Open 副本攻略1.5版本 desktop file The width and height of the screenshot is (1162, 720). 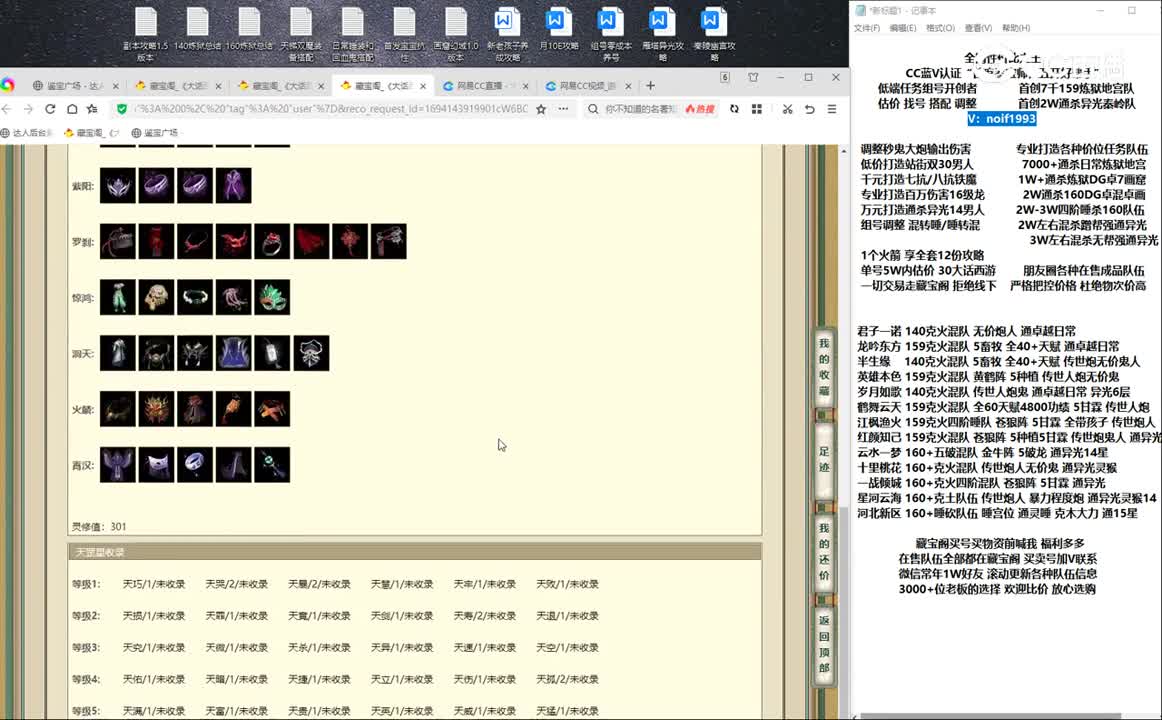(x=145, y=33)
